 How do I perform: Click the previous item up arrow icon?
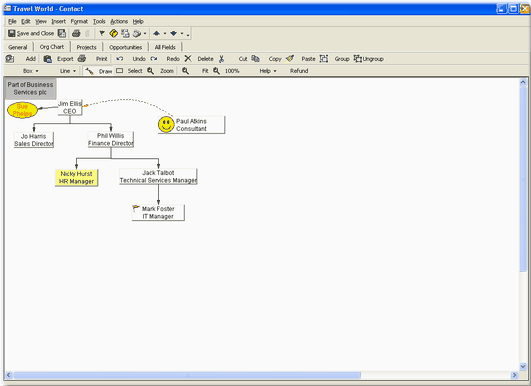(156, 33)
